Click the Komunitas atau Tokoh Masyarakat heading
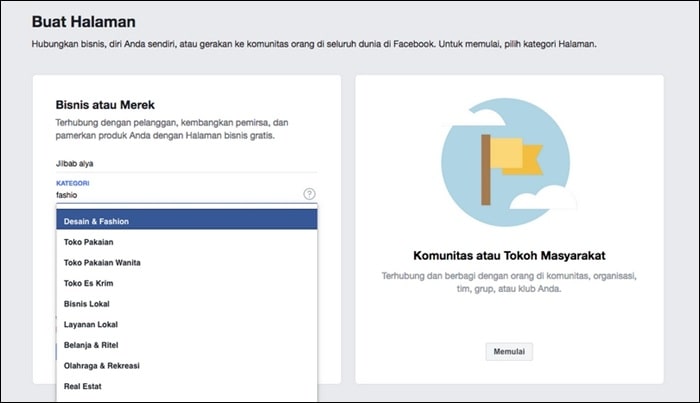The width and height of the screenshot is (700, 403). [x=509, y=256]
